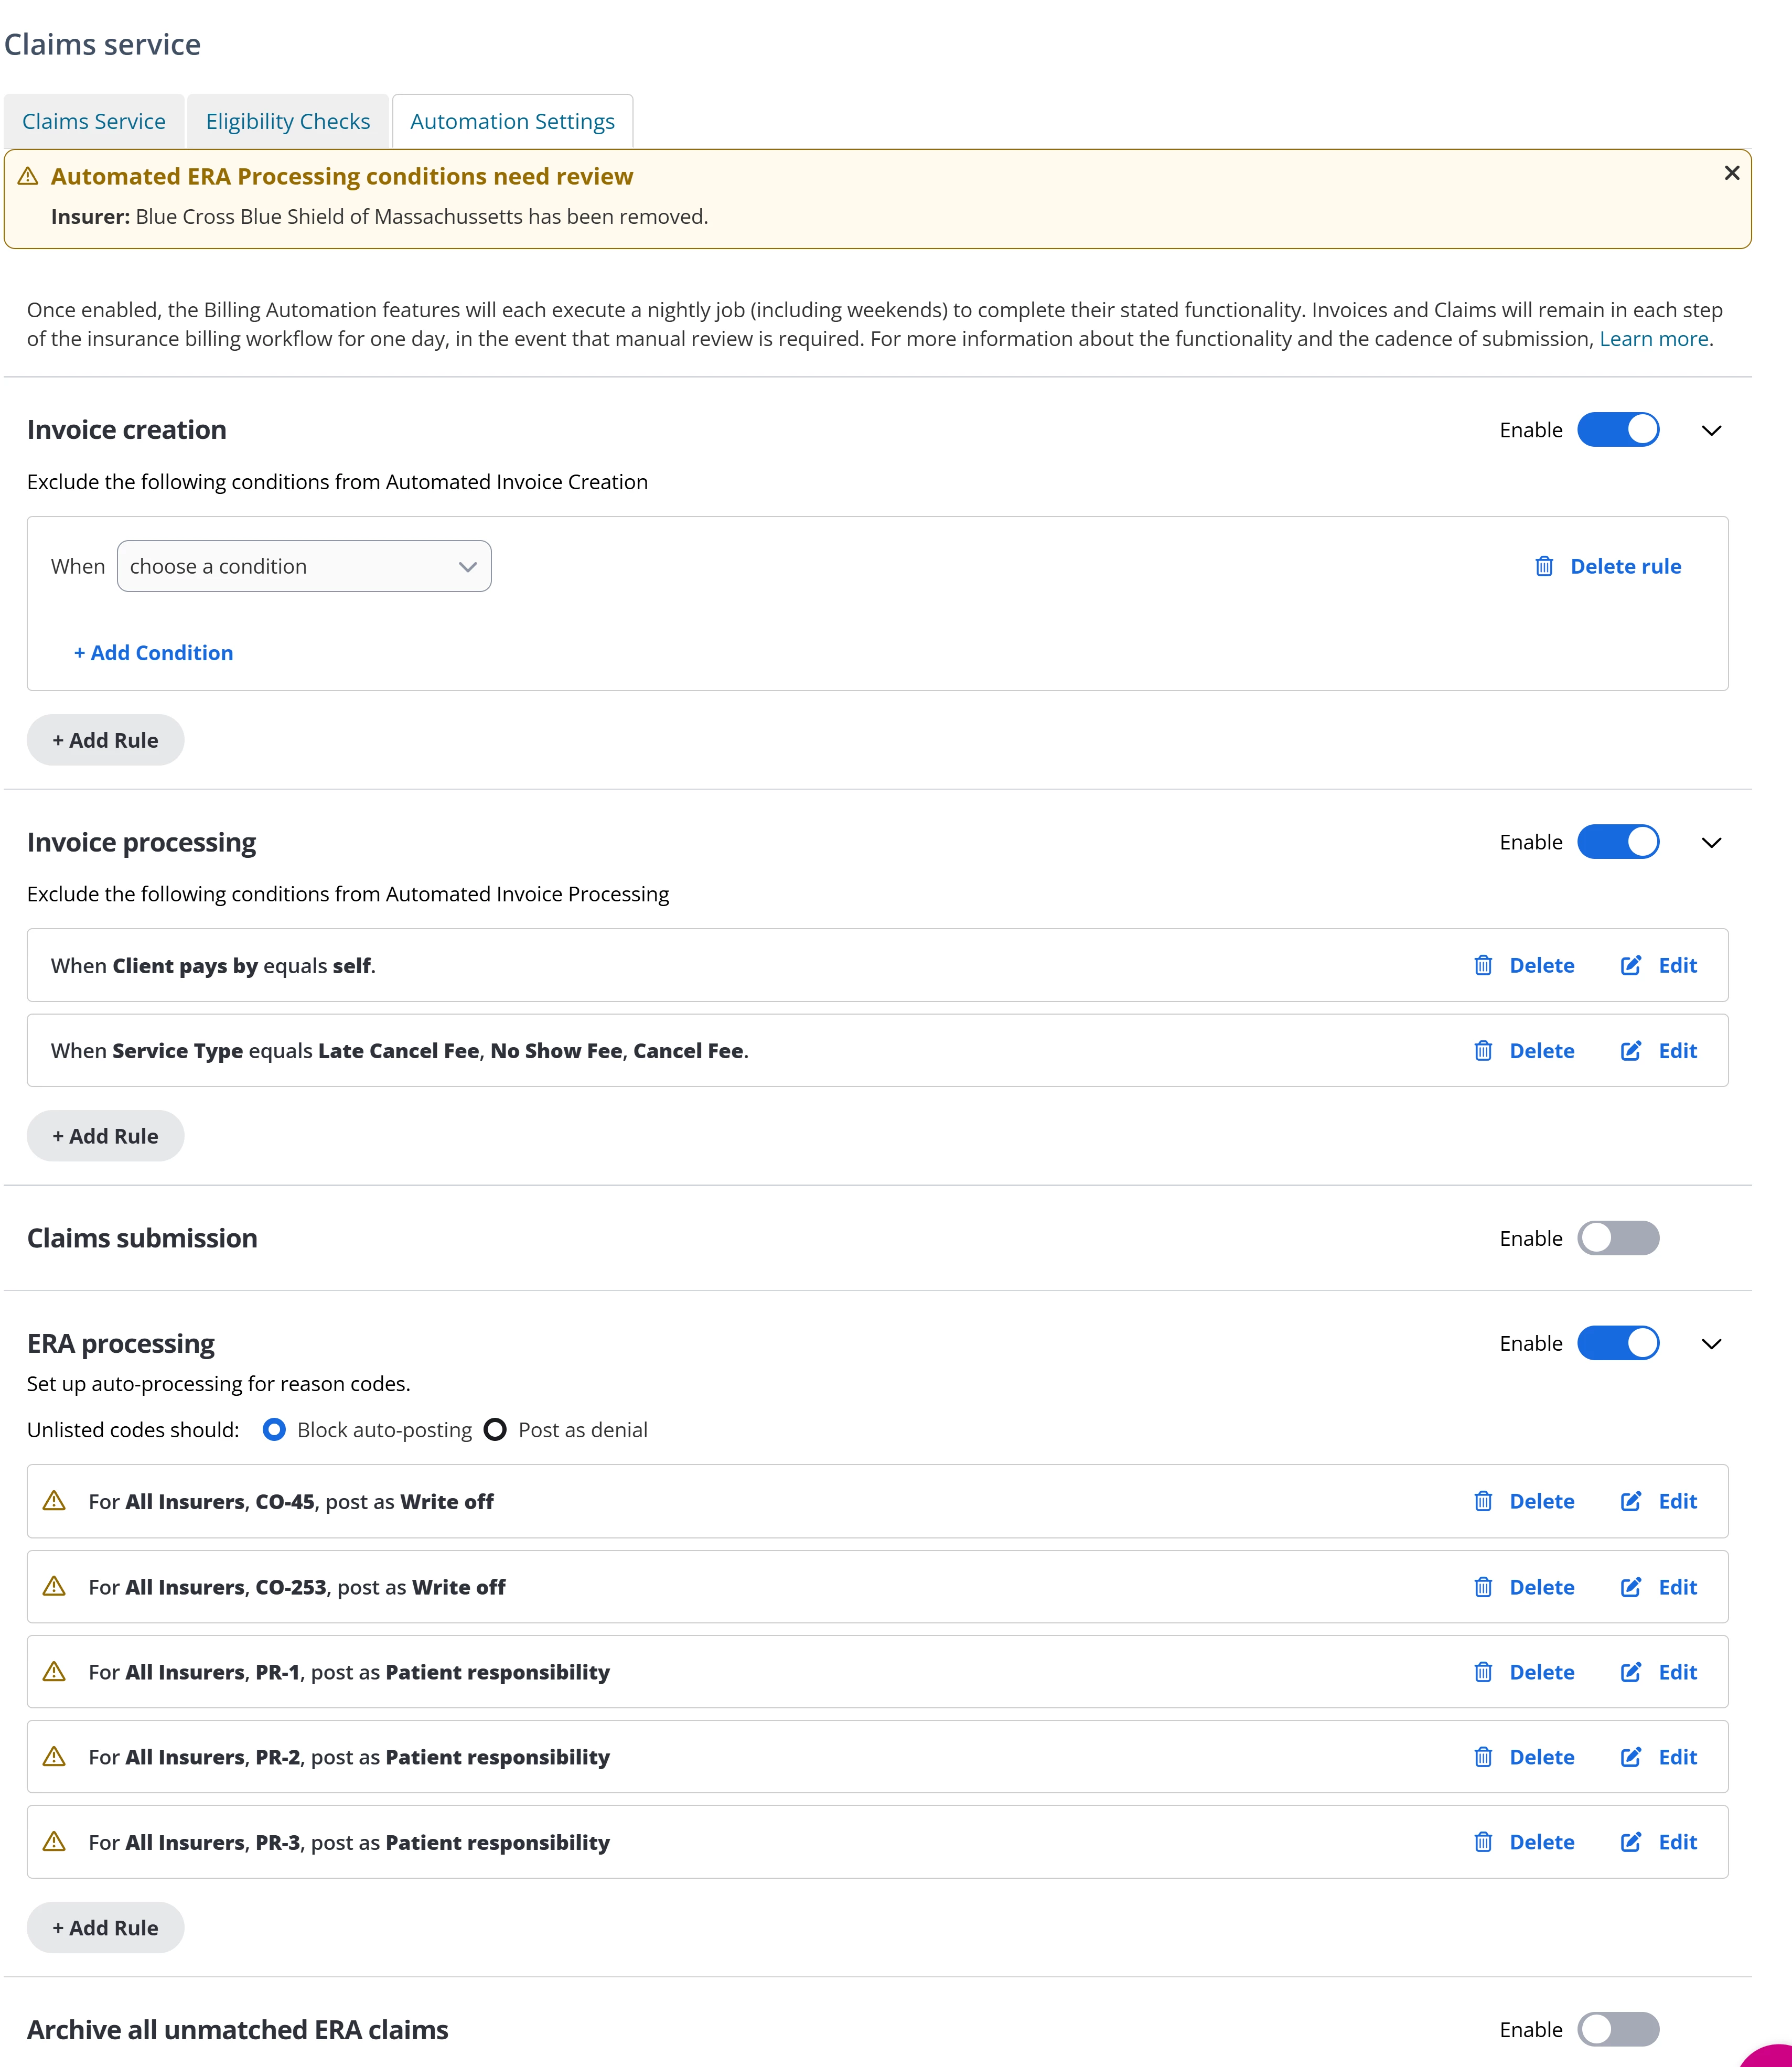Image resolution: width=1792 pixels, height=2067 pixels.
Task: Enable the Claims submission toggle
Action: coord(1618,1238)
